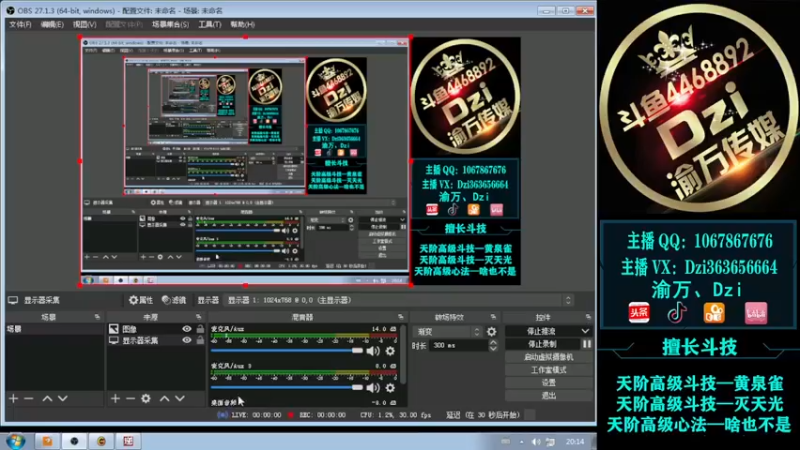This screenshot has width=800, height=450.
Task: Decrease 时长 duration with the down stepper
Action: click(493, 348)
